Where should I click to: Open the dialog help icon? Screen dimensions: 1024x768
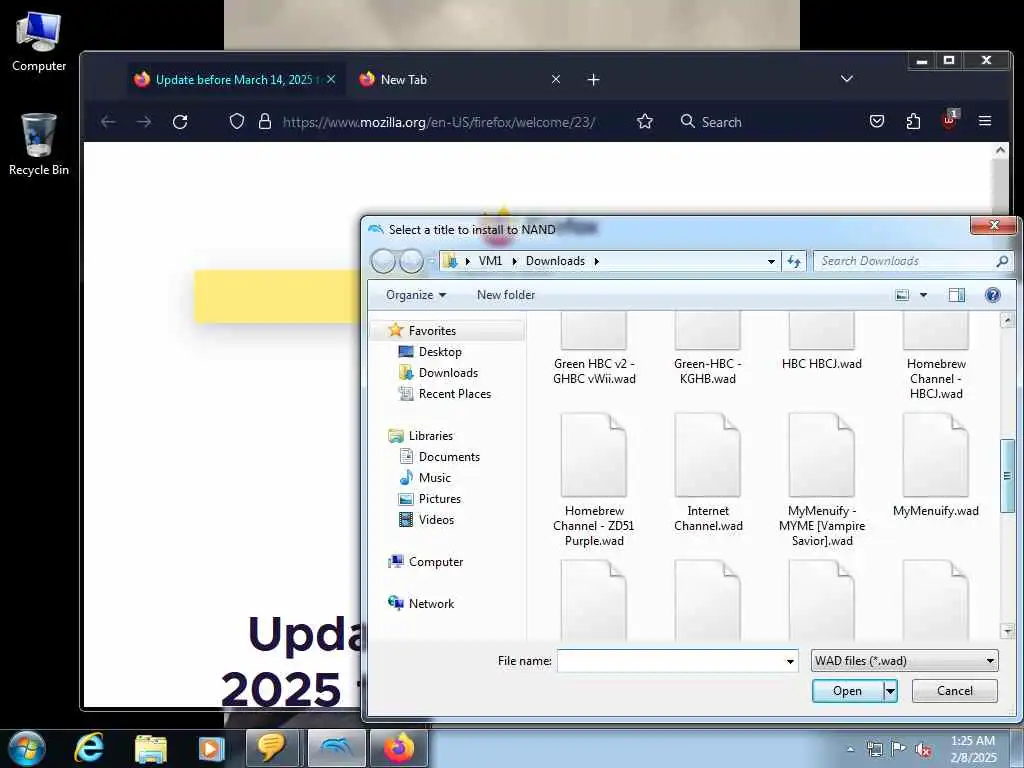(x=993, y=295)
